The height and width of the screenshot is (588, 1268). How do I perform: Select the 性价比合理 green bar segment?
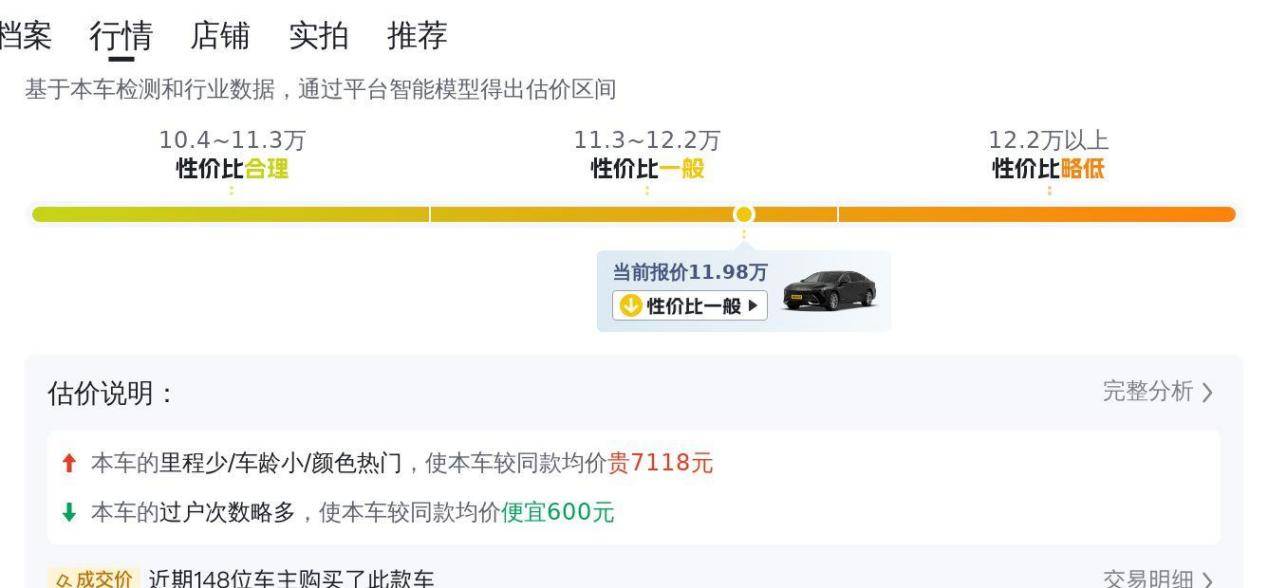pos(231,214)
